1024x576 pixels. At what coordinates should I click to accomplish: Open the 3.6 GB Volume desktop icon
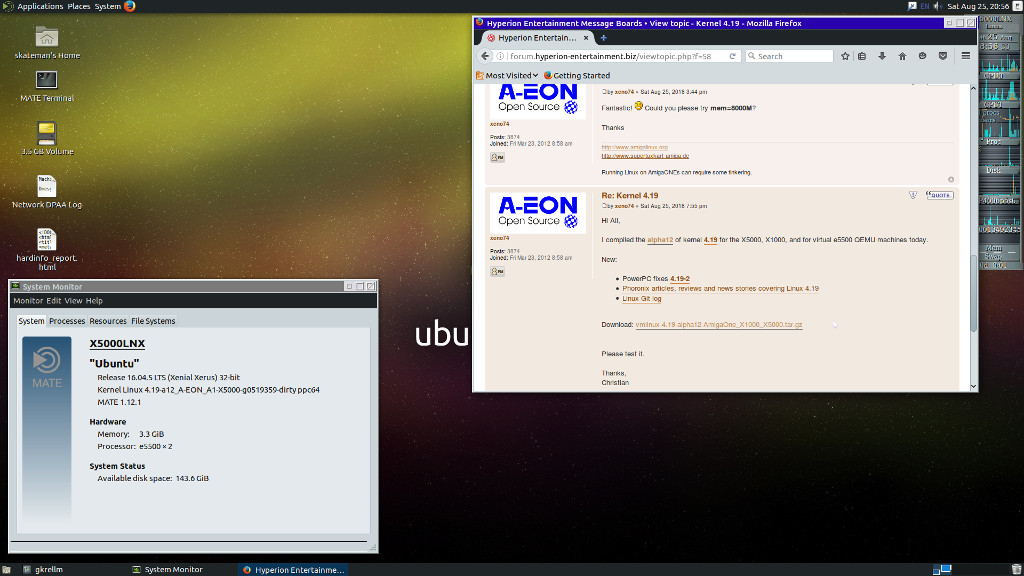coord(46,133)
